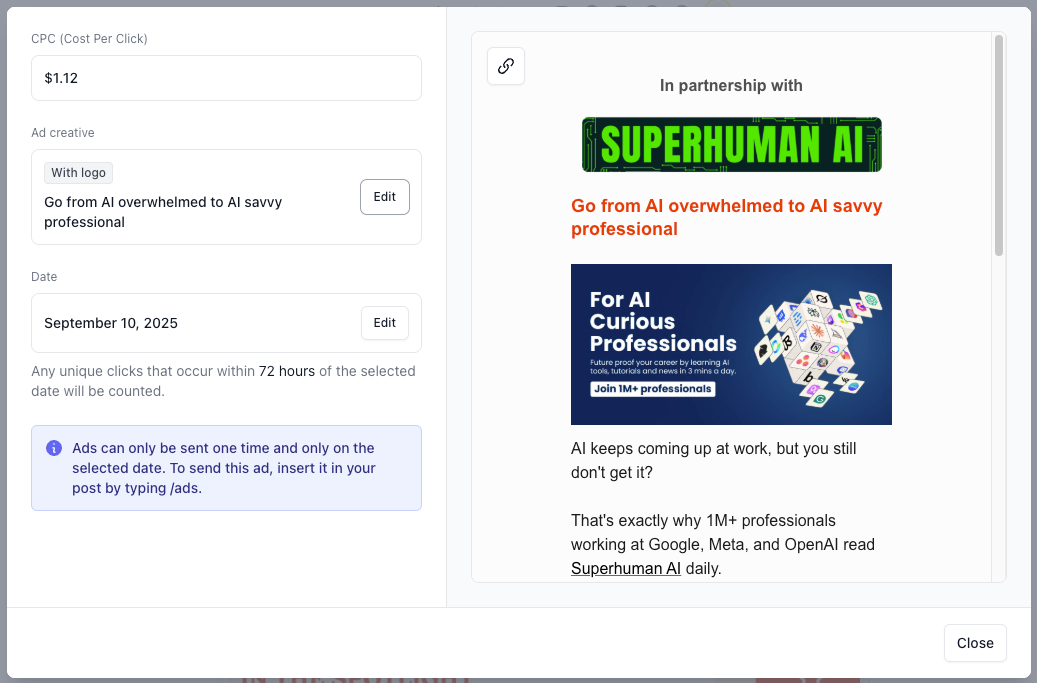Click the copy link icon button
The image size is (1037, 683).
(x=506, y=66)
